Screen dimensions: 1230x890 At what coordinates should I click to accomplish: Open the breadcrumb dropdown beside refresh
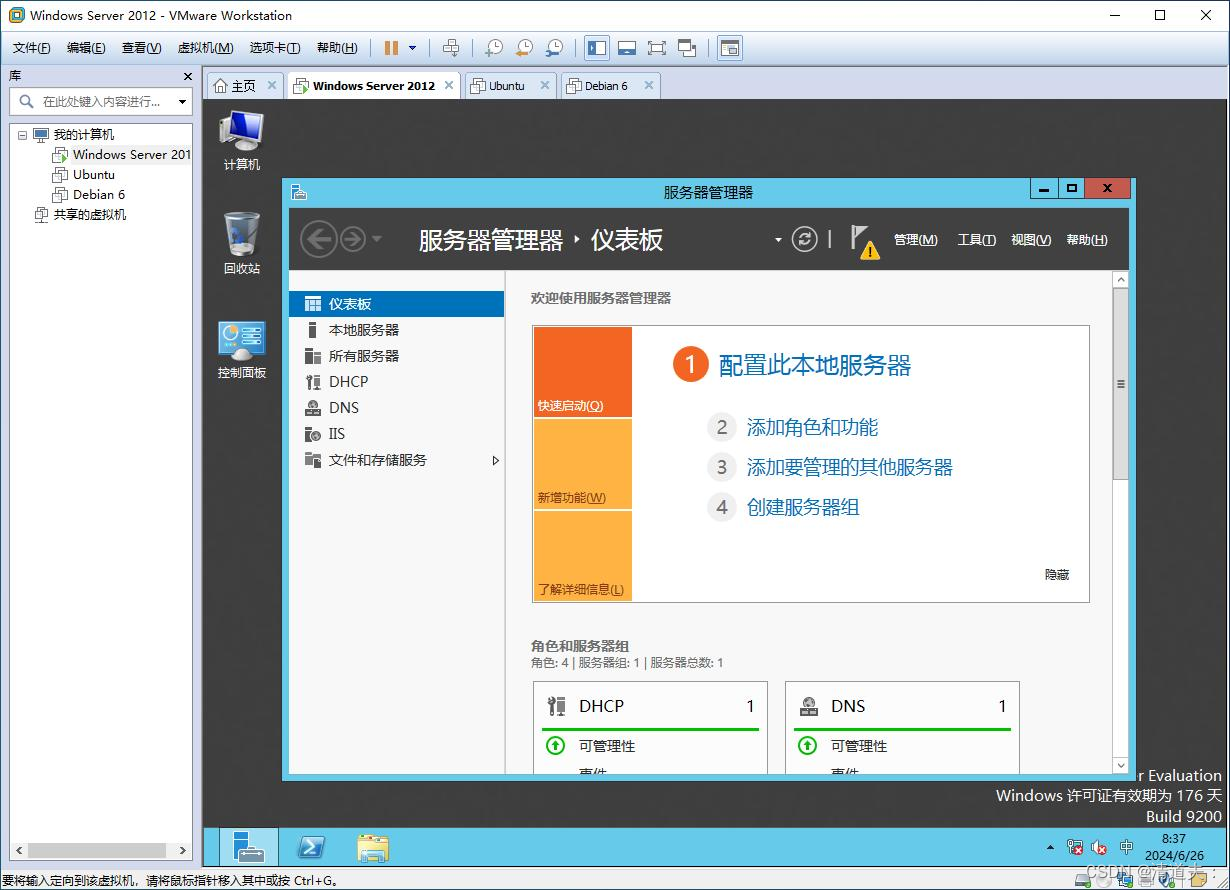[x=778, y=240]
